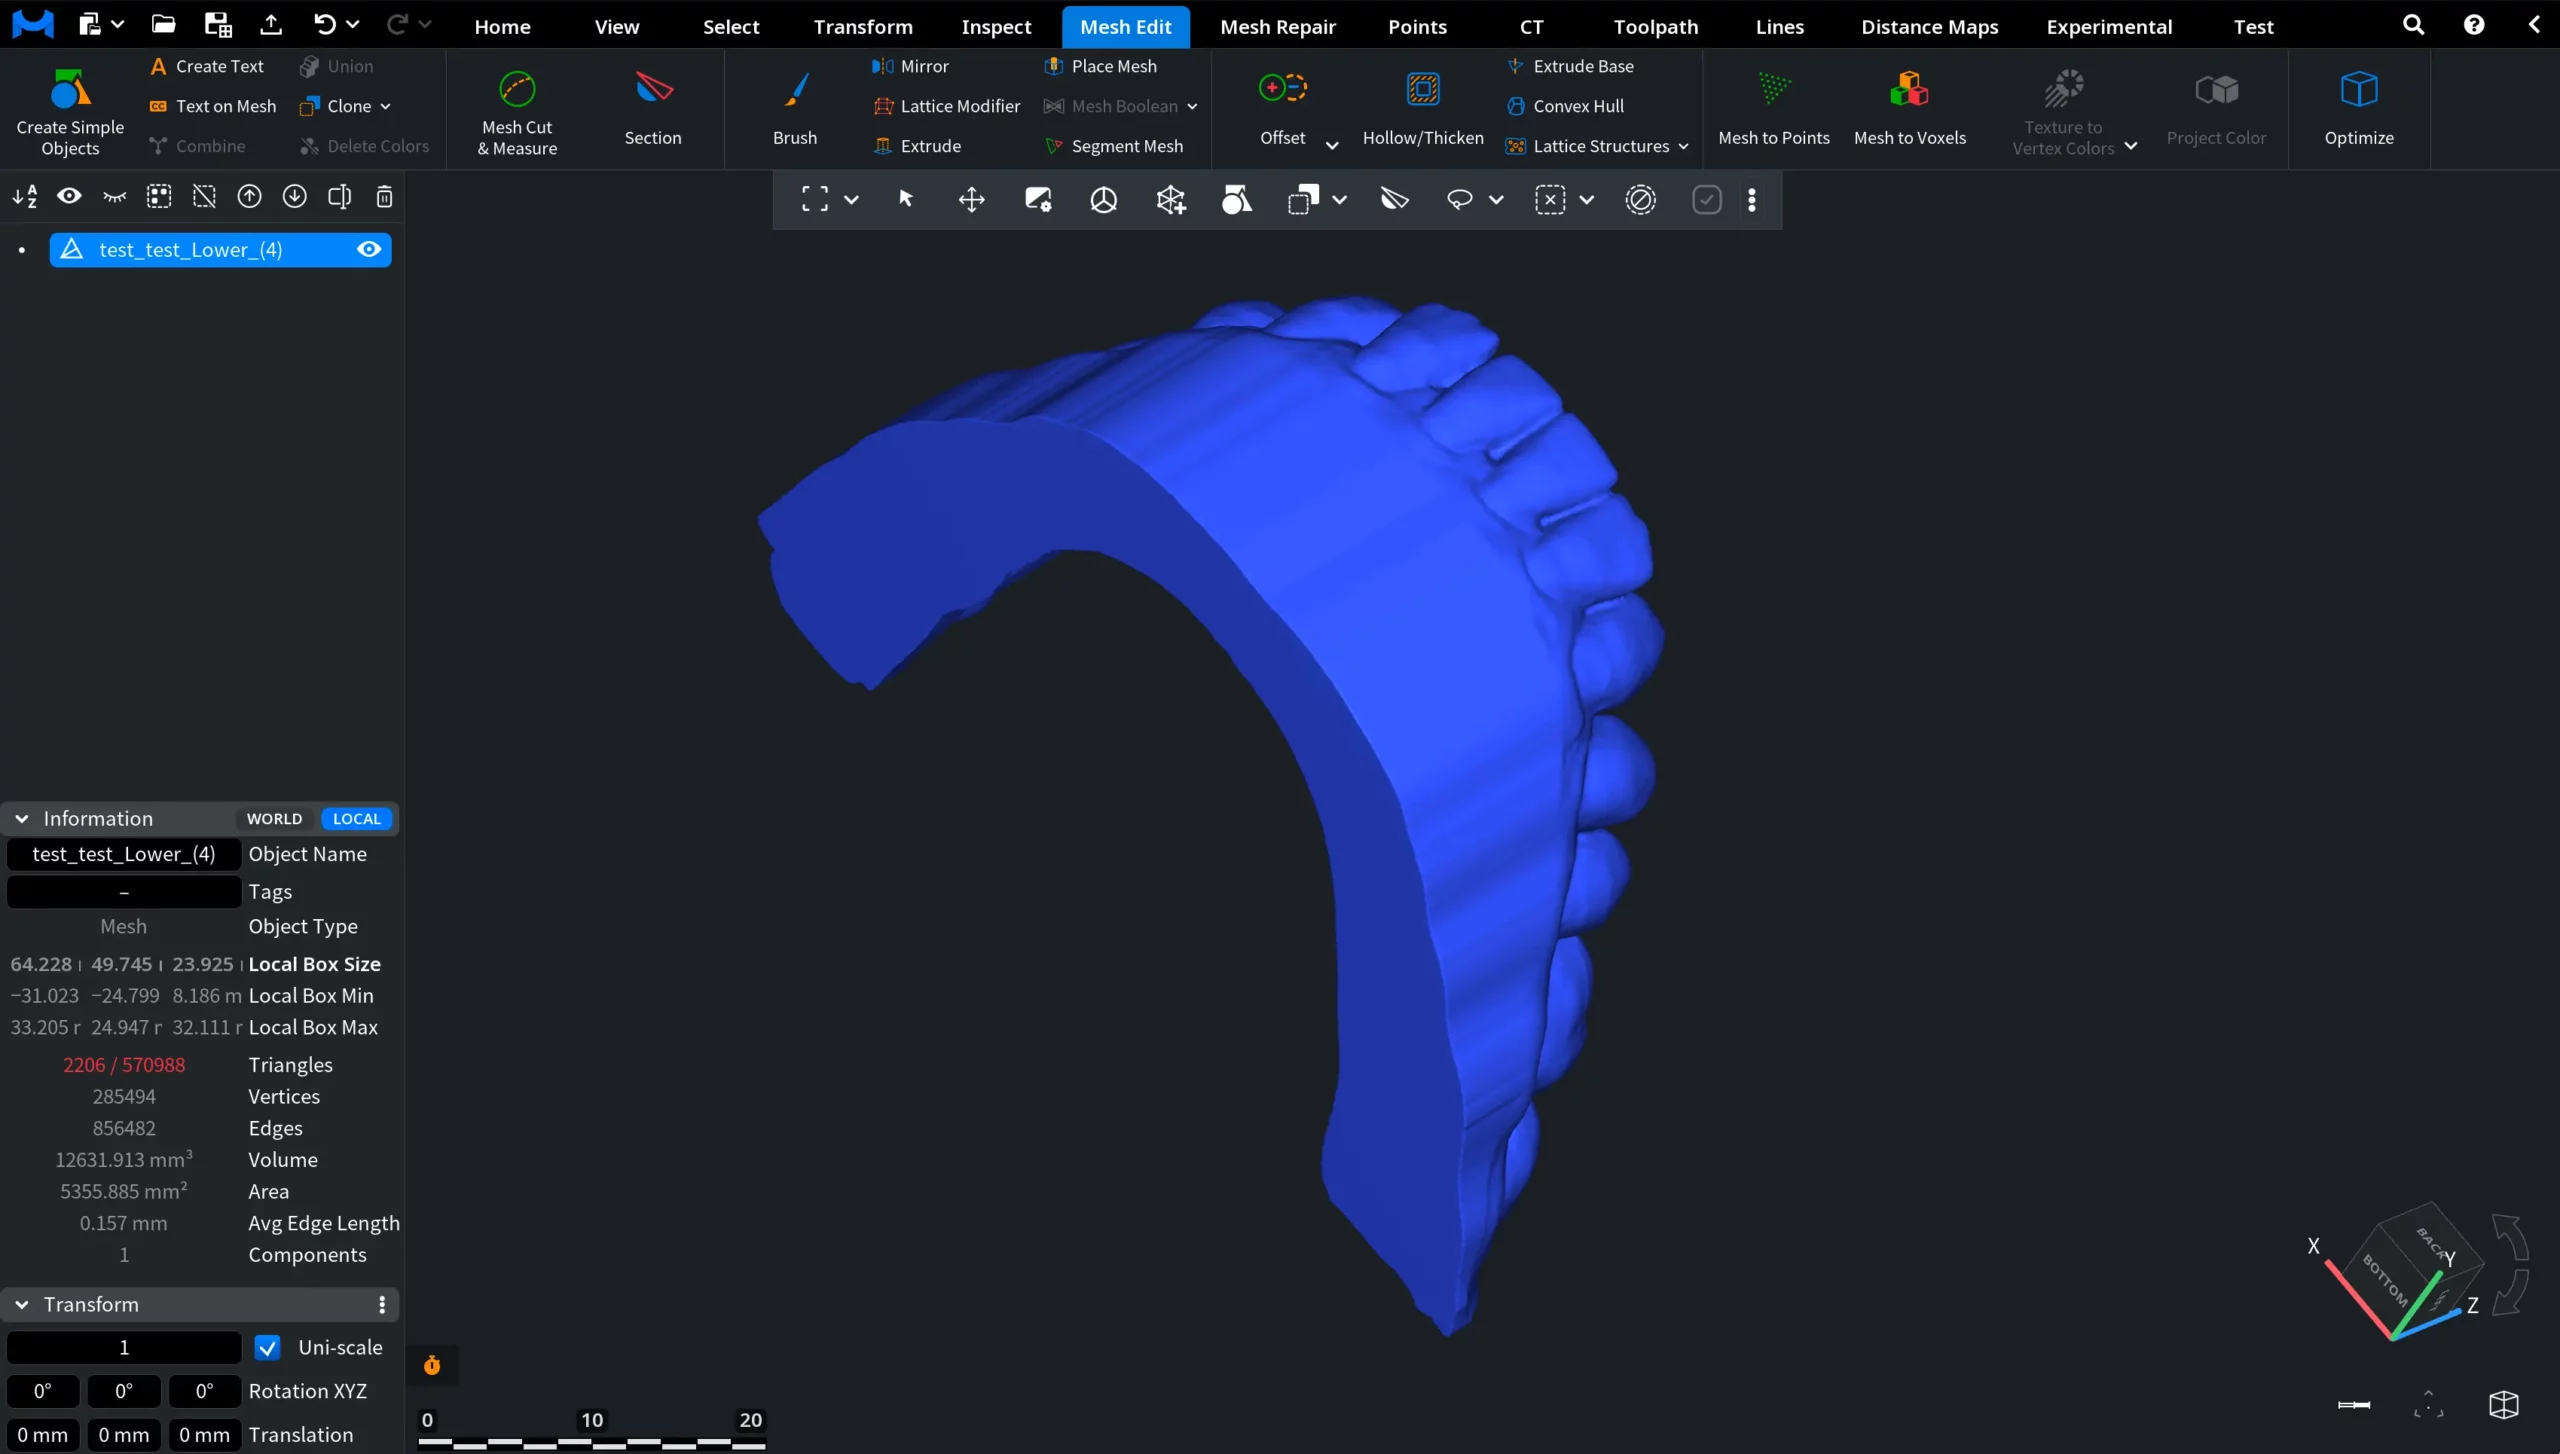
Task: Uncheck the Uni-scale checkbox
Action: (266, 1347)
